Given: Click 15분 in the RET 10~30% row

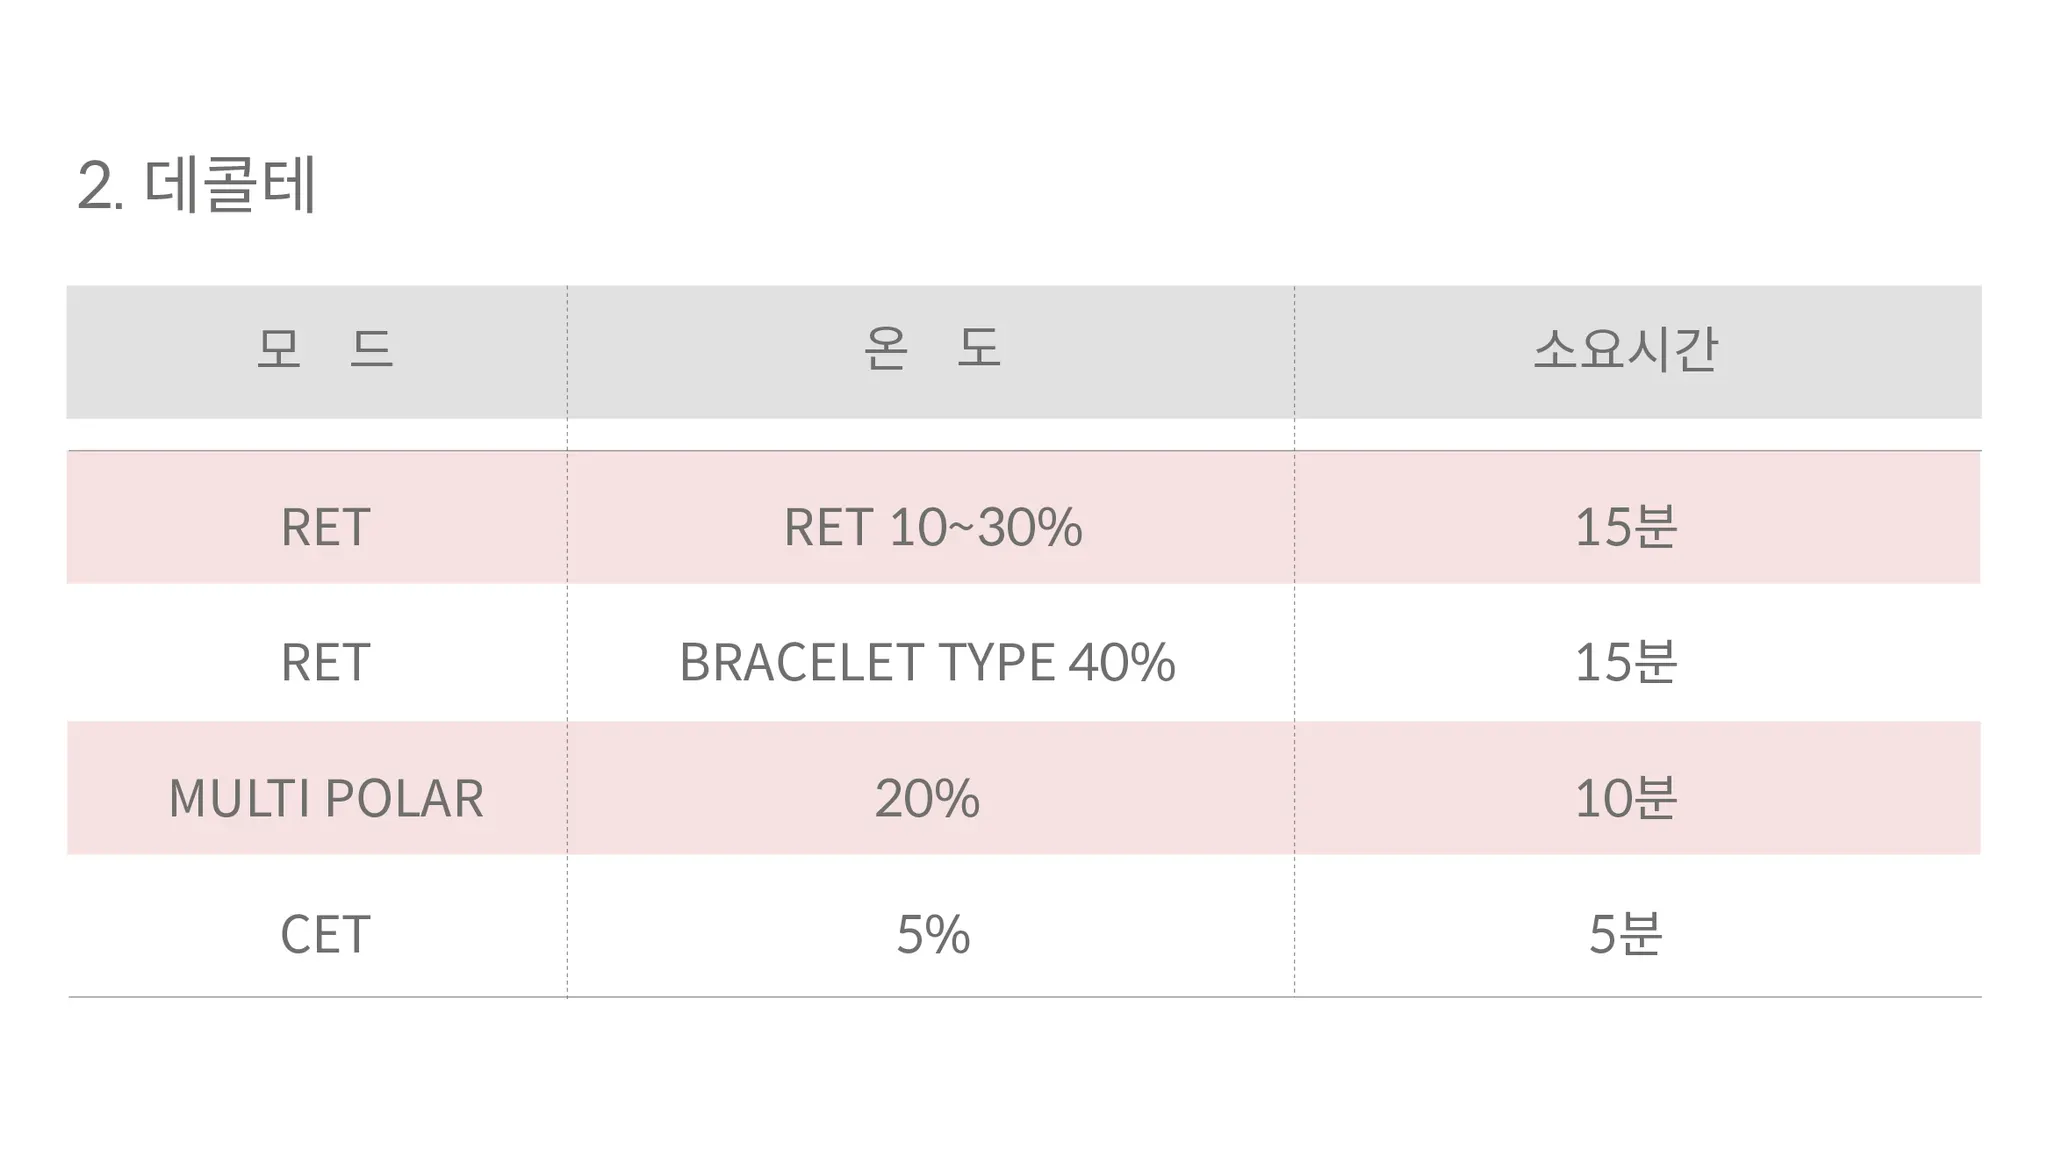Looking at the screenshot, I should tap(1625, 527).
